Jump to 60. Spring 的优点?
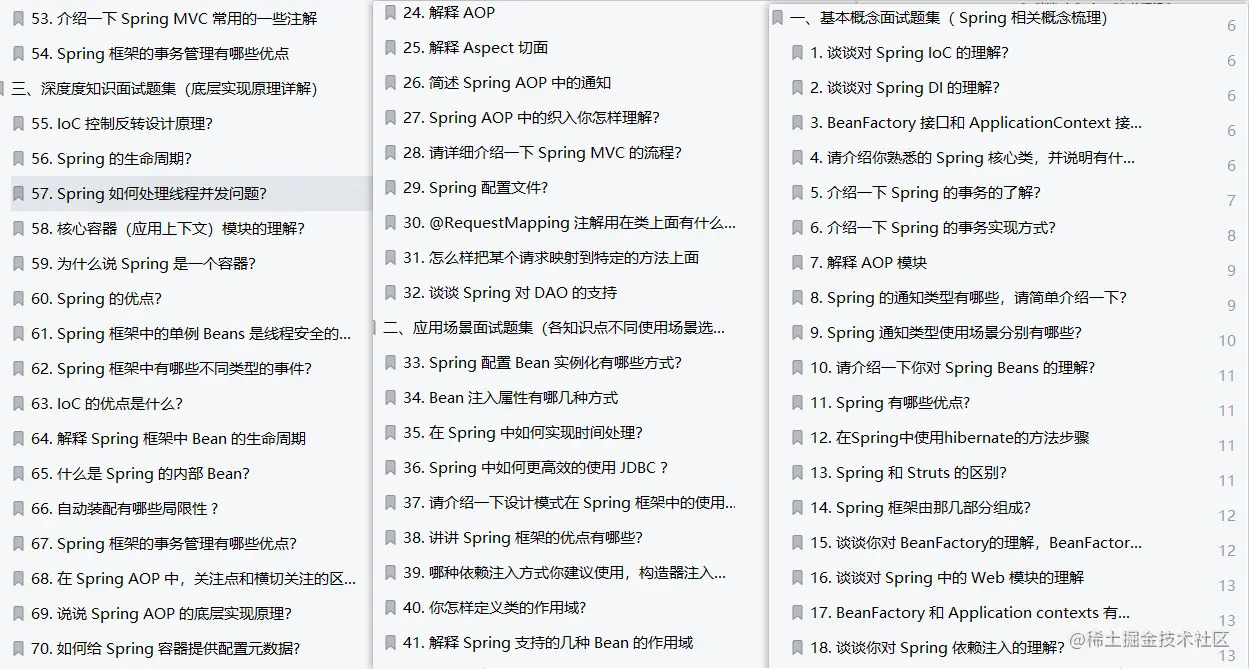 96,299
